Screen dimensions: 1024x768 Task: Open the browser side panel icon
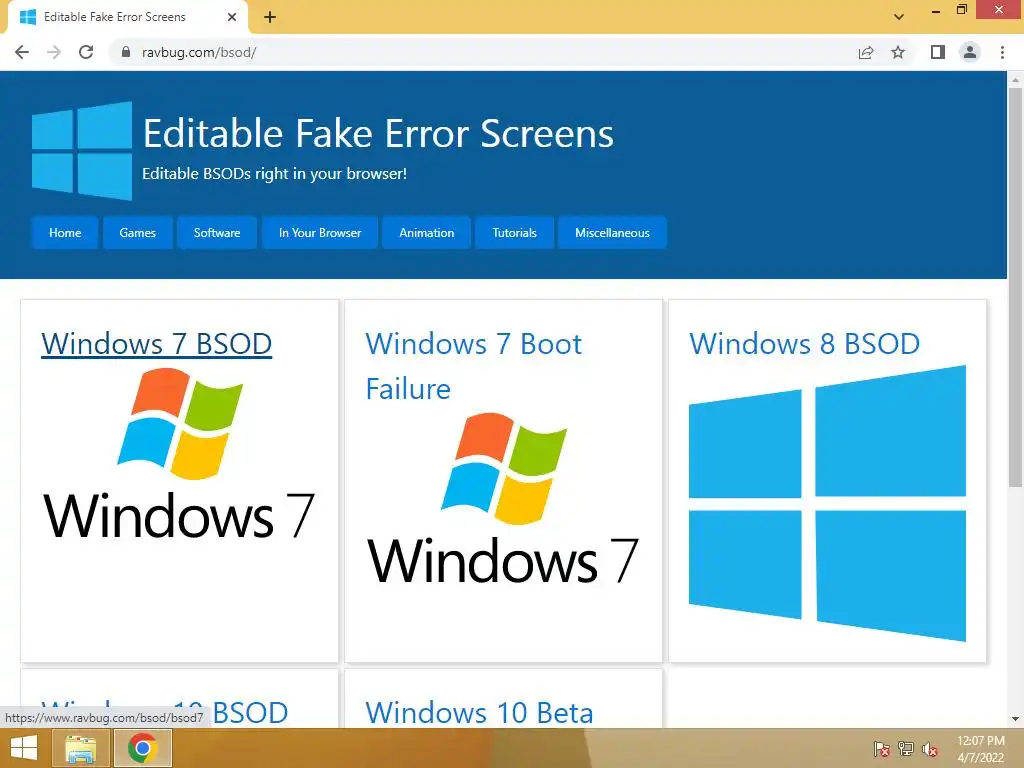[x=938, y=52]
